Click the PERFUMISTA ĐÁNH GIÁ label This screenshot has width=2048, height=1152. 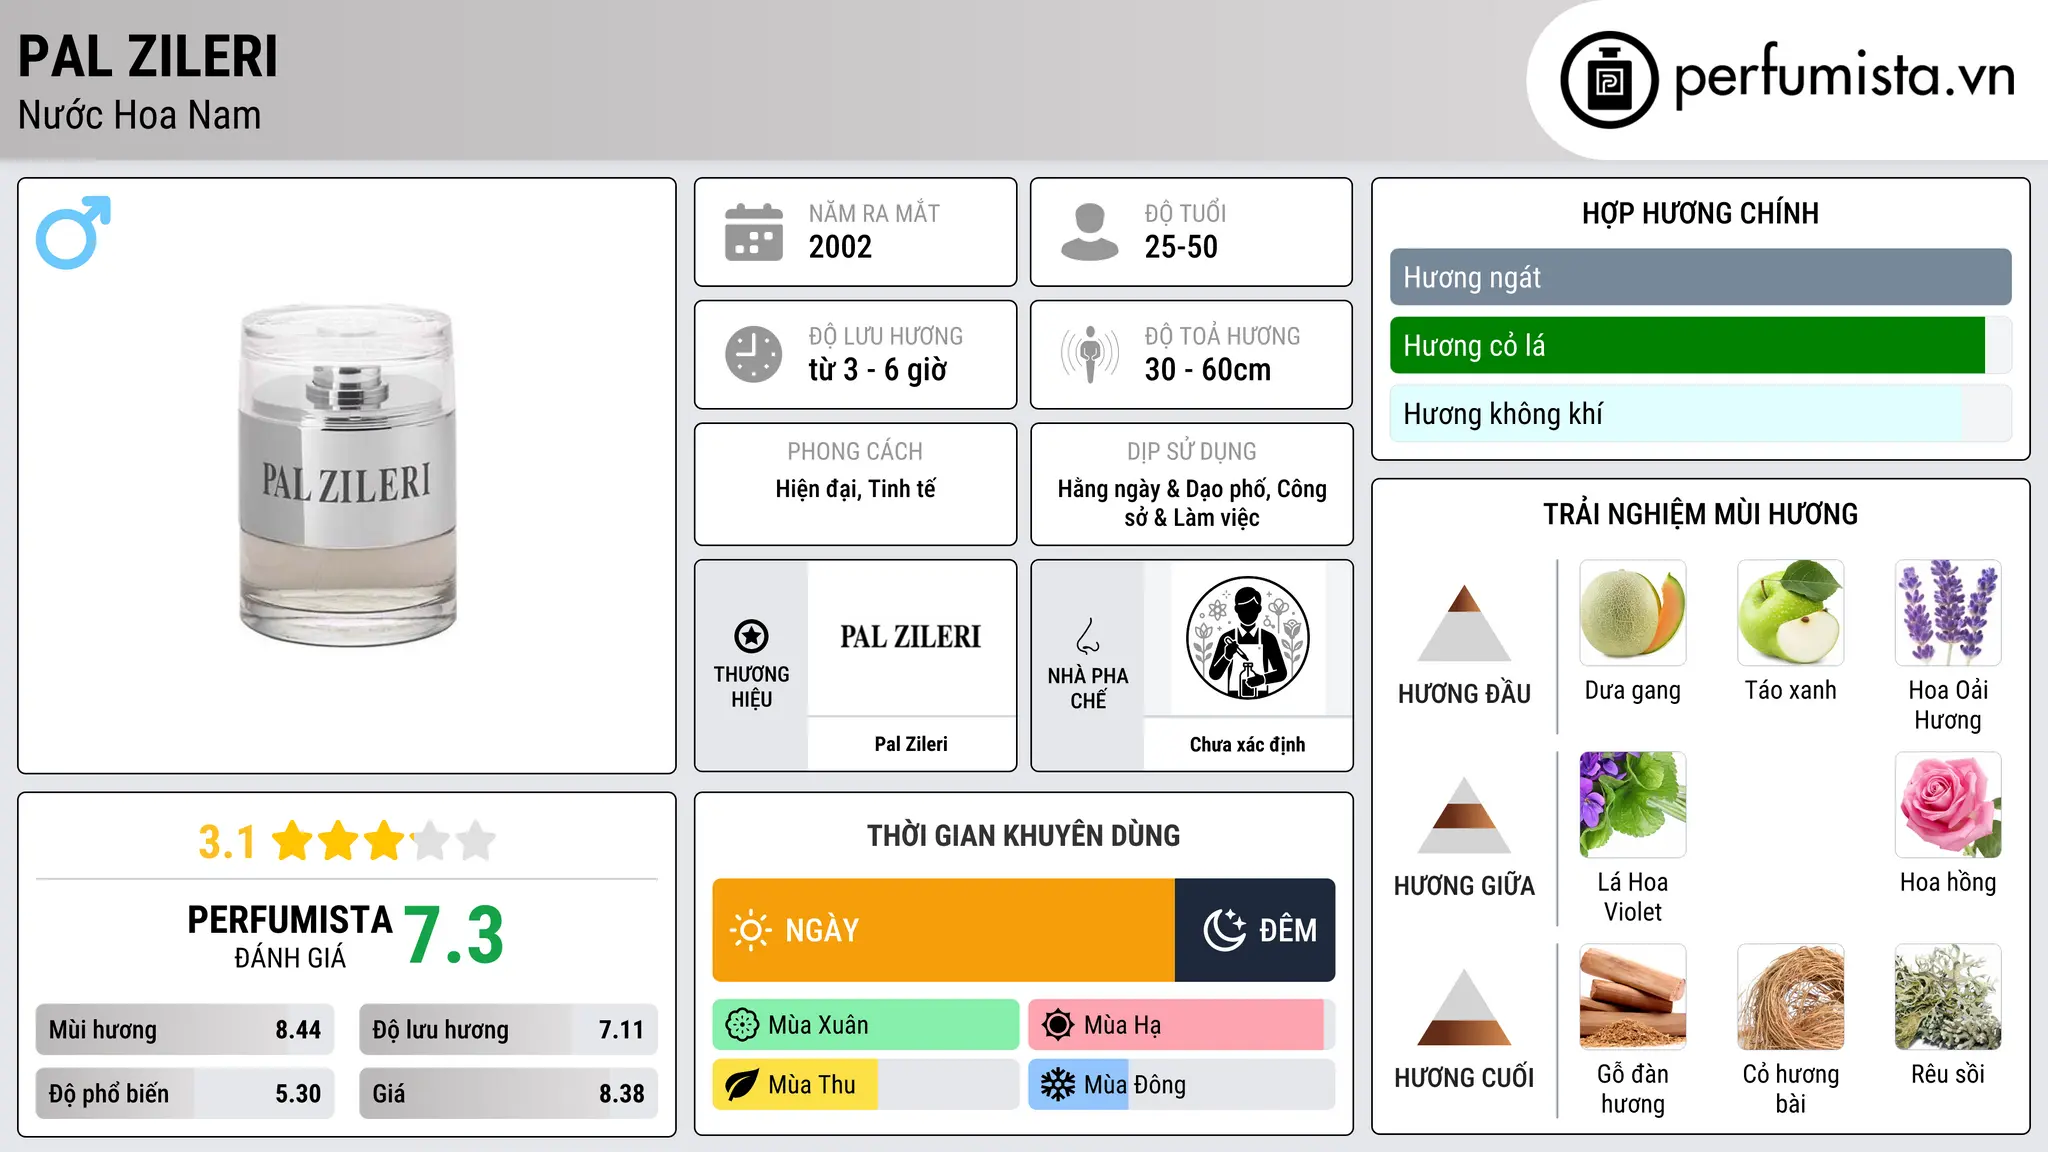coord(290,937)
